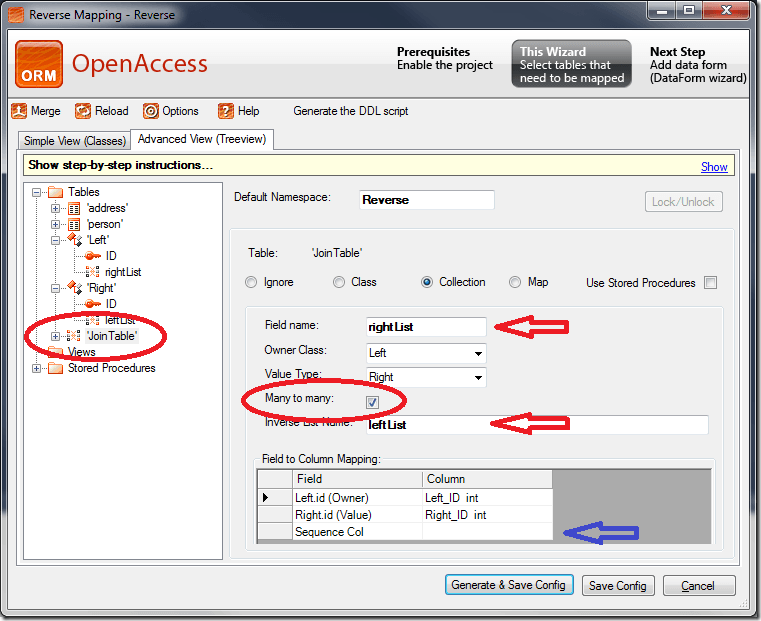
Task: Select the Collection radio button
Action: coord(427,282)
